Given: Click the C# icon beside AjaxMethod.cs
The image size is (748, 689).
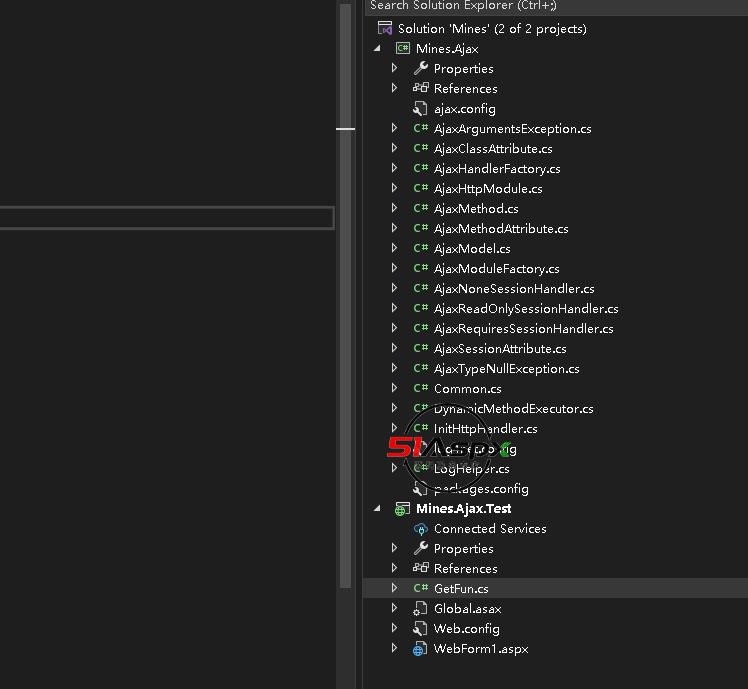Looking at the screenshot, I should tap(421, 208).
